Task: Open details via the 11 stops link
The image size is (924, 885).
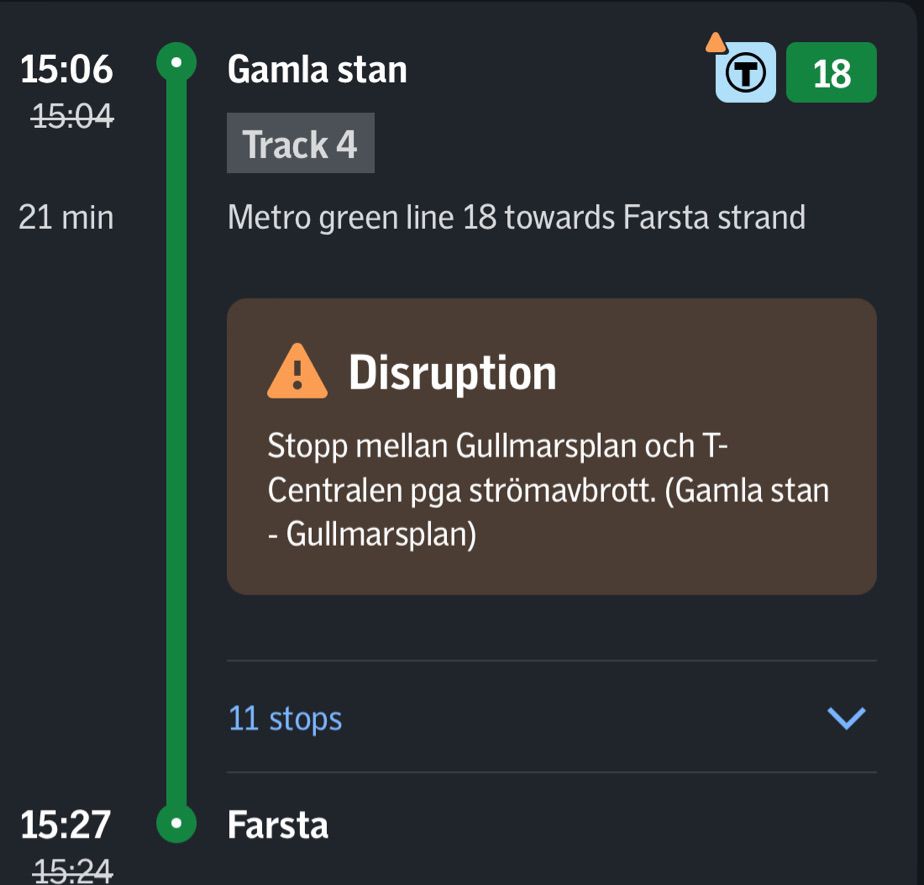Action: click(284, 718)
